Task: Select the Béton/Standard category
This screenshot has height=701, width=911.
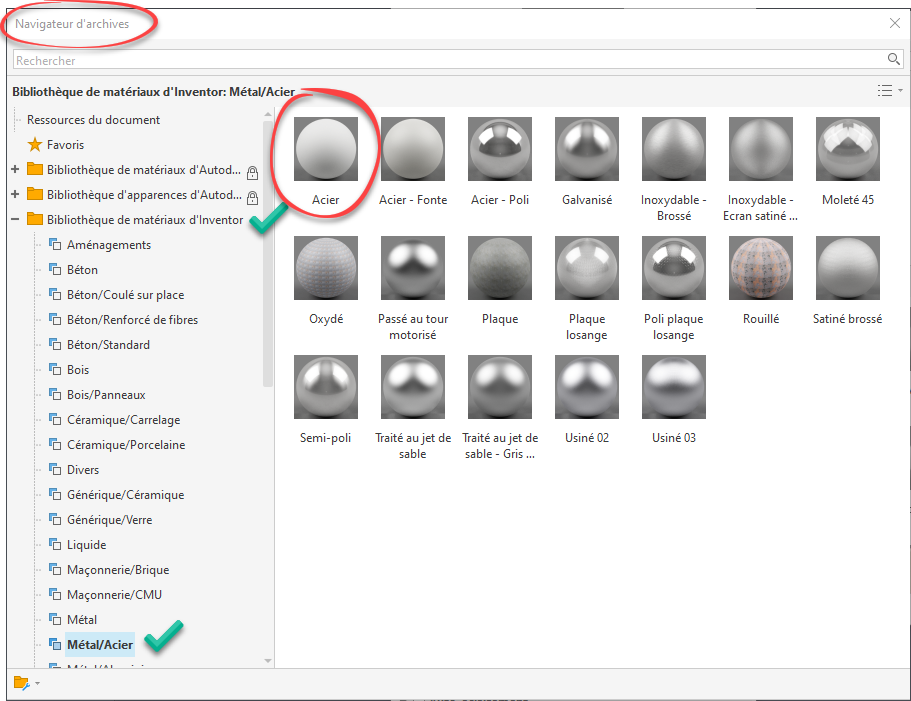Action: tap(108, 344)
